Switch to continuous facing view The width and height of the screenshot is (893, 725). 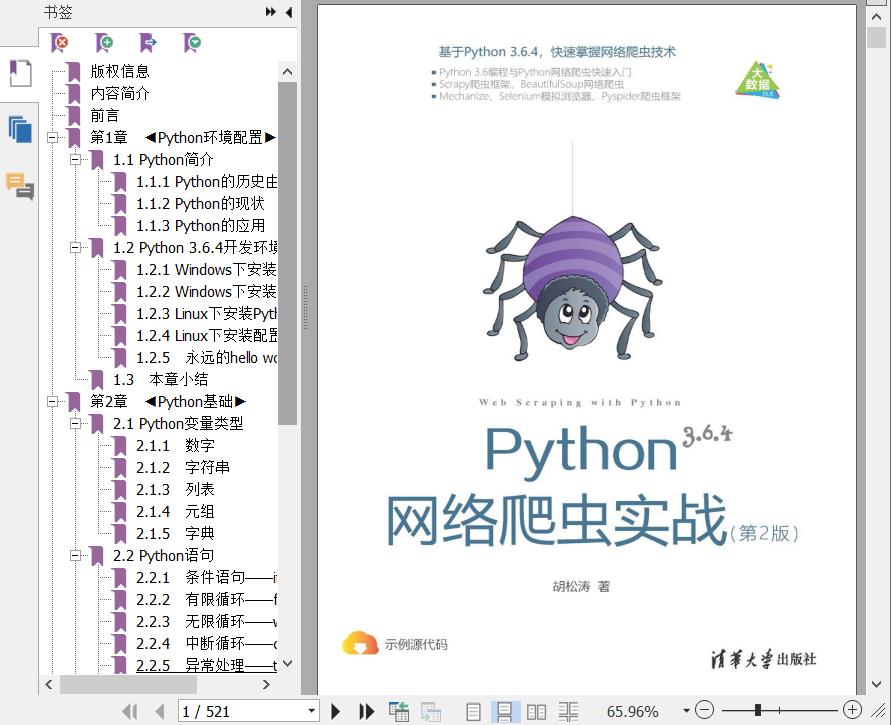tap(568, 712)
